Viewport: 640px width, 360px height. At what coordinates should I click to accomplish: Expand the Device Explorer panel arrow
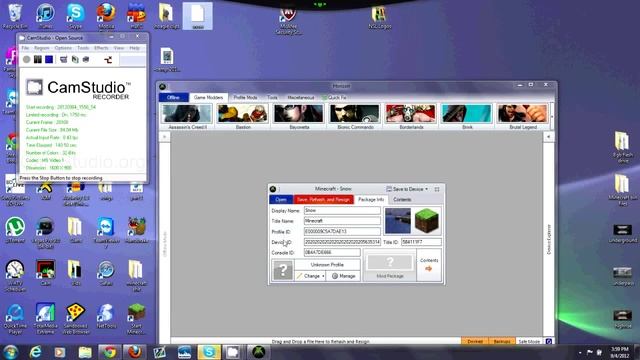(549, 137)
